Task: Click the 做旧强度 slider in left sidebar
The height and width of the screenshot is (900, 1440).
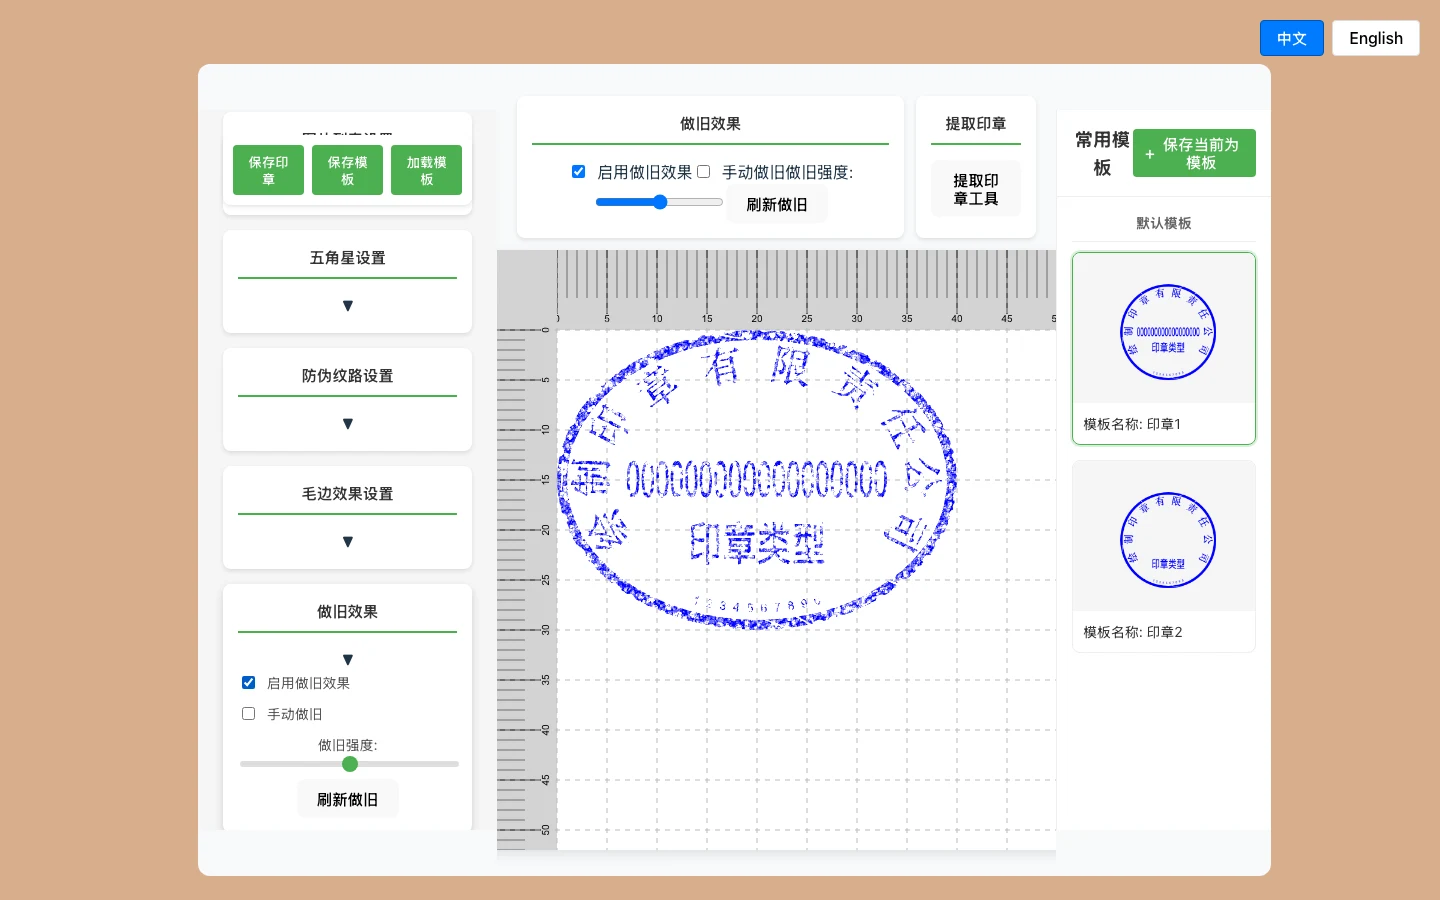Action: pyautogui.click(x=349, y=764)
